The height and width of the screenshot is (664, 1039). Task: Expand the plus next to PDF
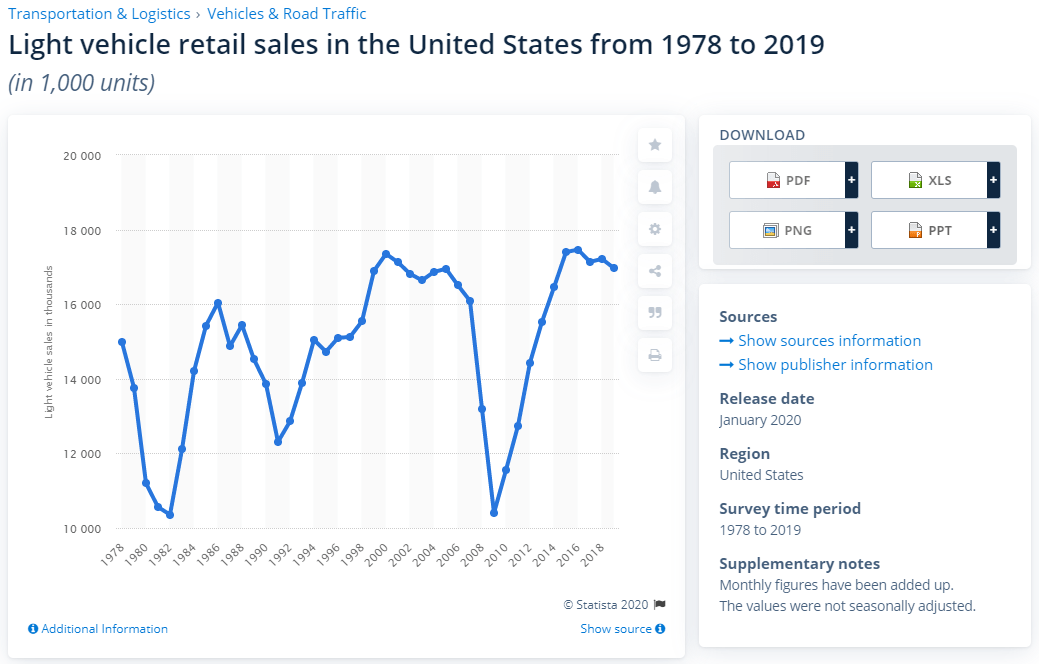[852, 180]
